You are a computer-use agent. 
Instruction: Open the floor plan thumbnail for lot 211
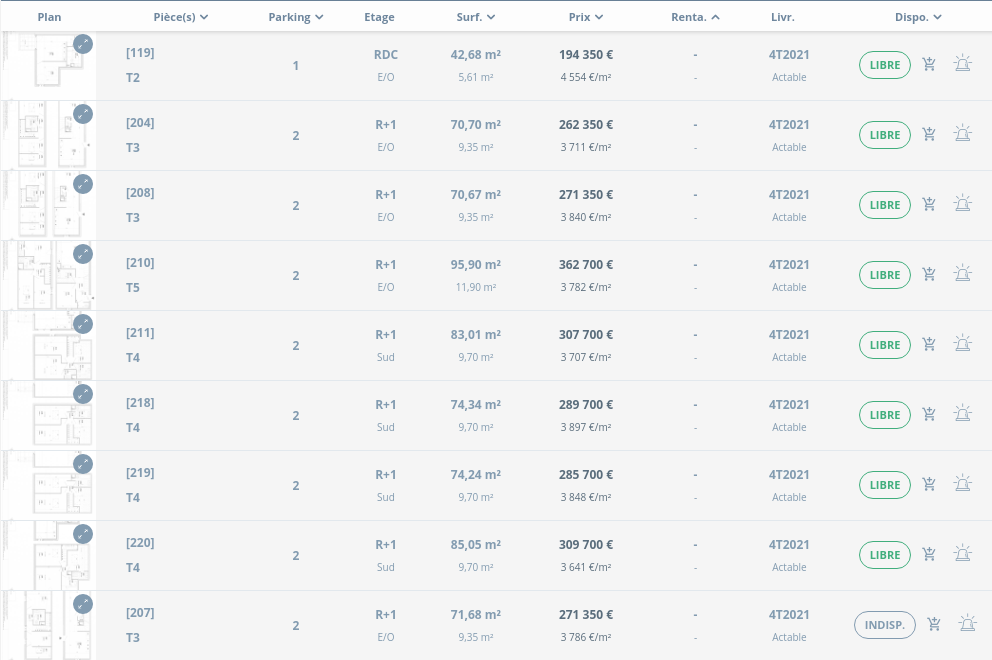50,346
